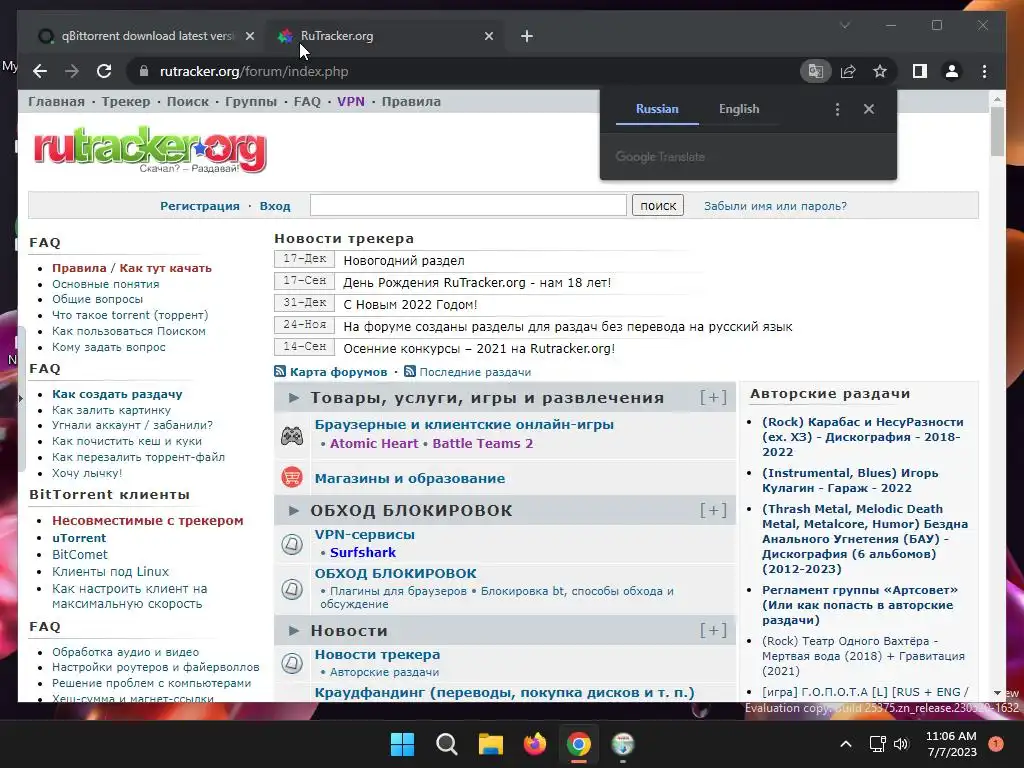Collapse the Товары, услуги, игры category arrow
Screen dimensions: 1024x768
294,398
